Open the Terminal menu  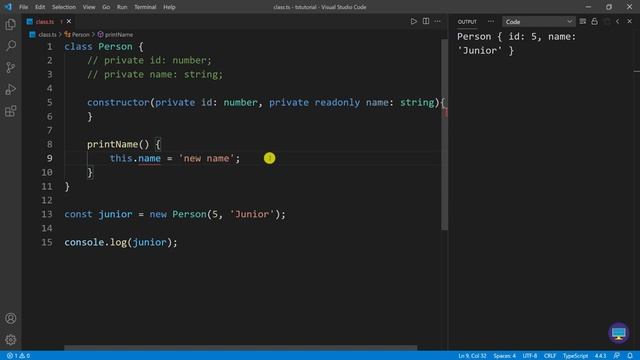coord(145,7)
